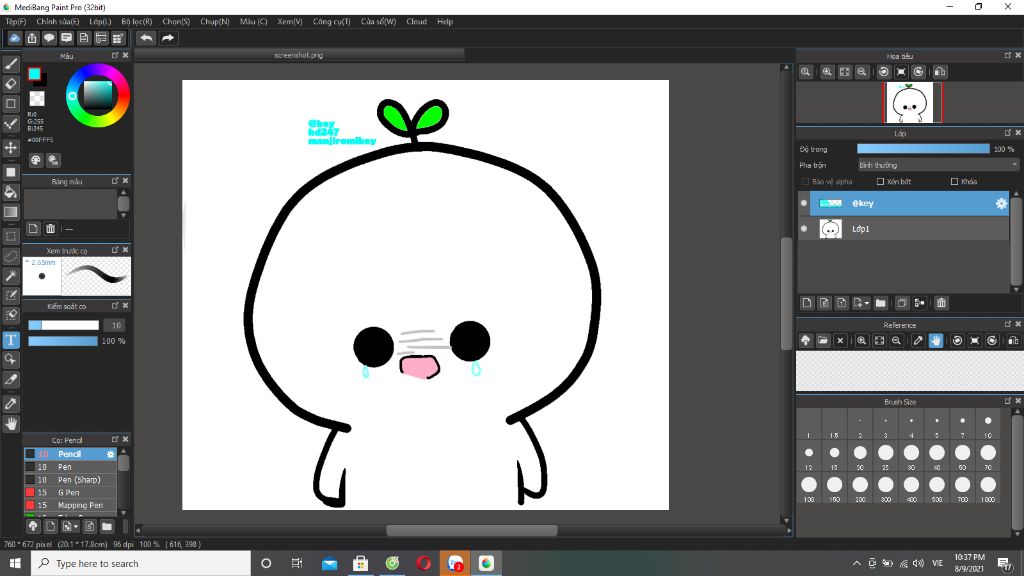Screen dimensions: 1024x576
Task: Open the Bộ lọc(R) menu
Action: tap(136, 21)
